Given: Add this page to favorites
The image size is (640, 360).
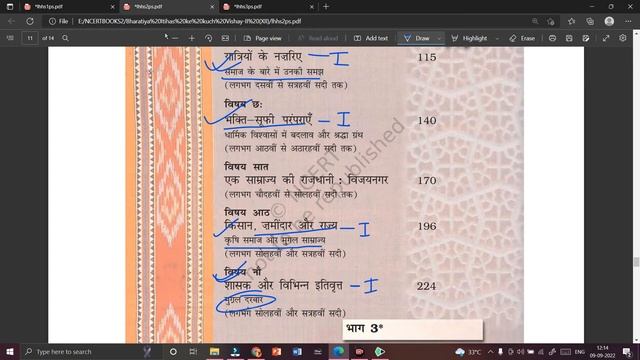Looking at the screenshot, I should click(x=551, y=21).
